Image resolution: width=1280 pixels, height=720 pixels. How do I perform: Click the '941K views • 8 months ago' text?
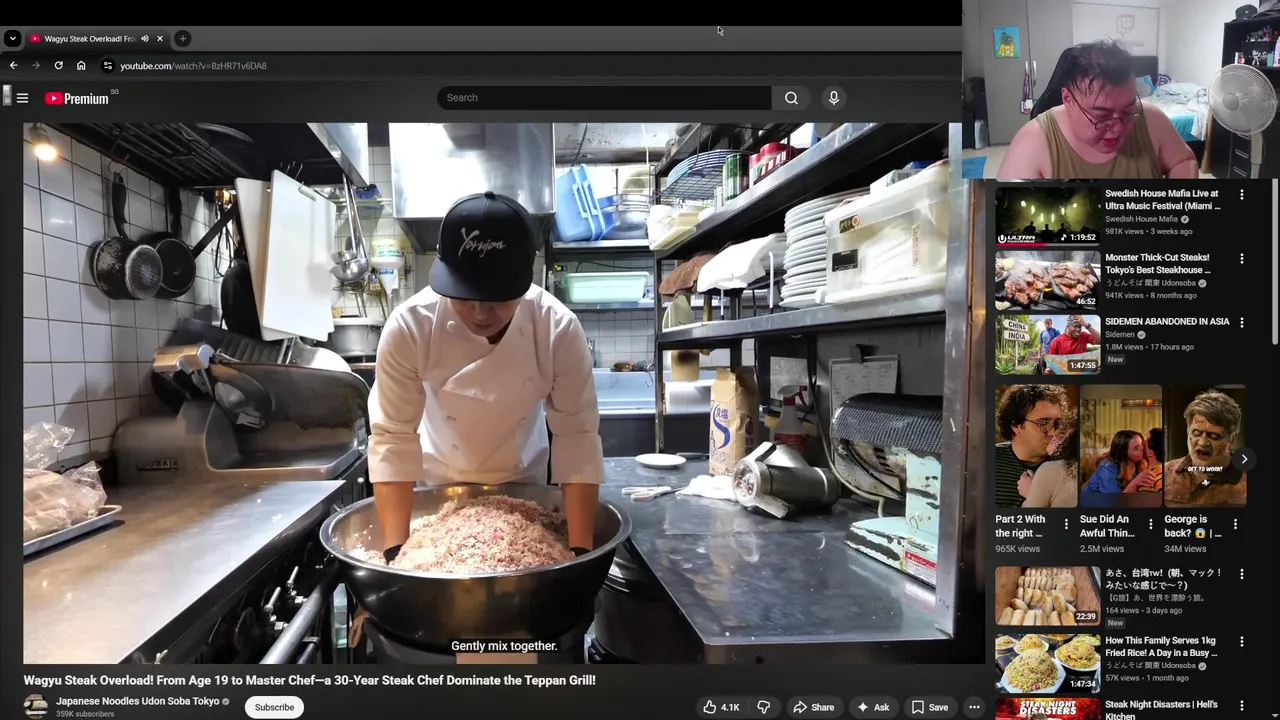pyautogui.click(x=1150, y=295)
